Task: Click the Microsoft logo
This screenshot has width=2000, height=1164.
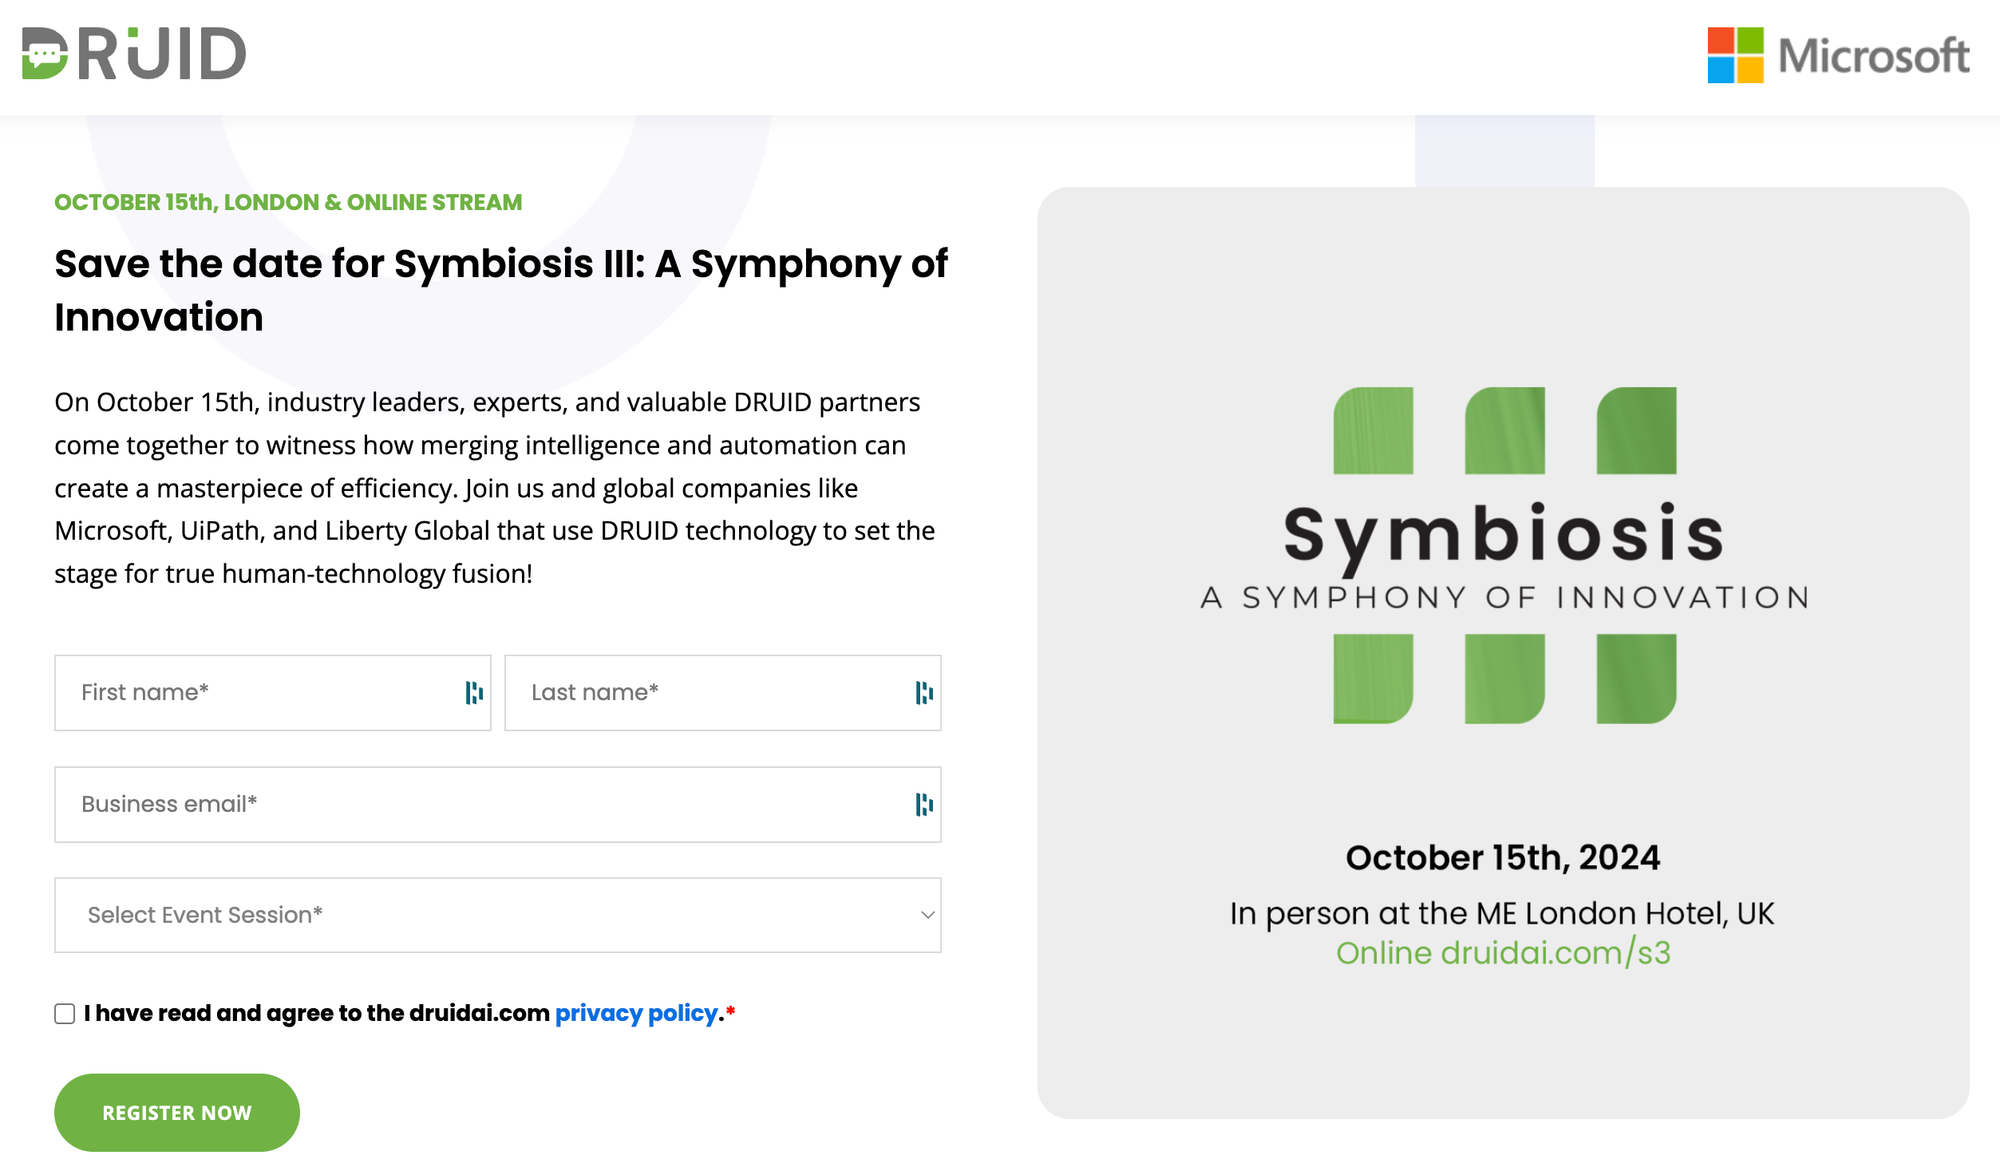Action: (1838, 55)
